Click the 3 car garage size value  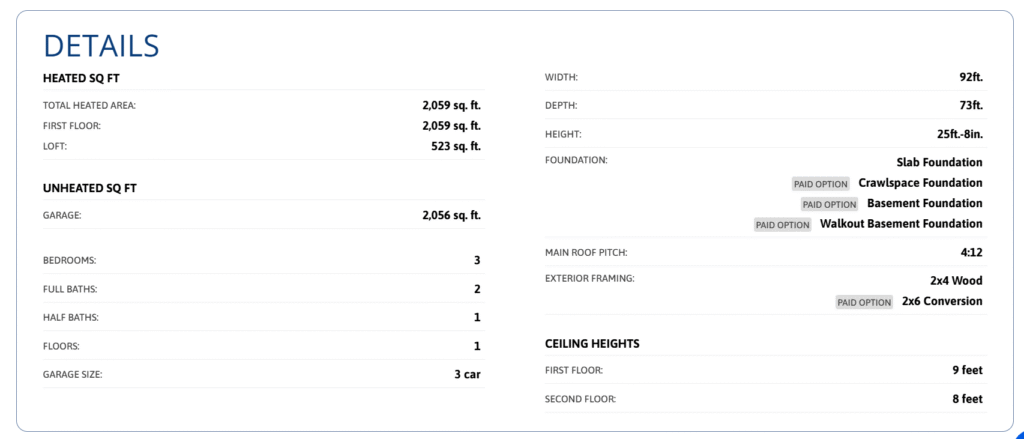tap(467, 375)
